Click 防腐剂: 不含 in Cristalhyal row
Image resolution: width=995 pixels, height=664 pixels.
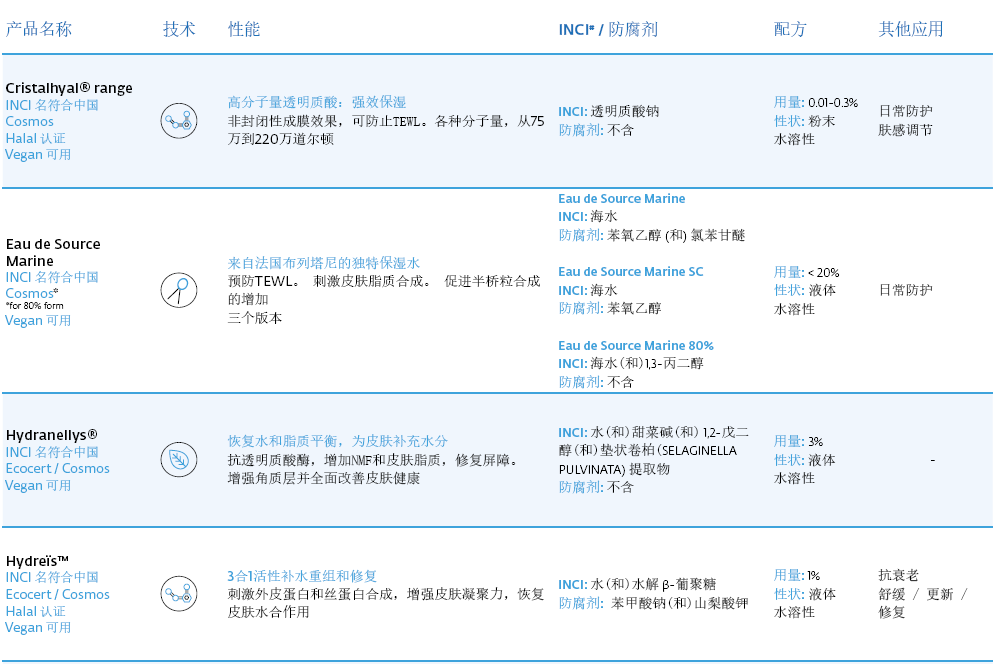pyautogui.click(x=596, y=130)
